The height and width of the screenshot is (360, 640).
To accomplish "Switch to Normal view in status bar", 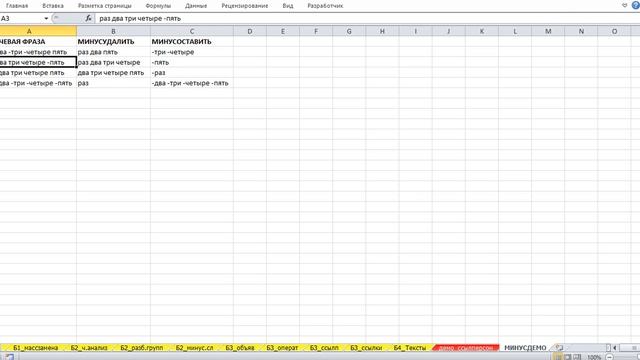I will pyautogui.click(x=558, y=357).
